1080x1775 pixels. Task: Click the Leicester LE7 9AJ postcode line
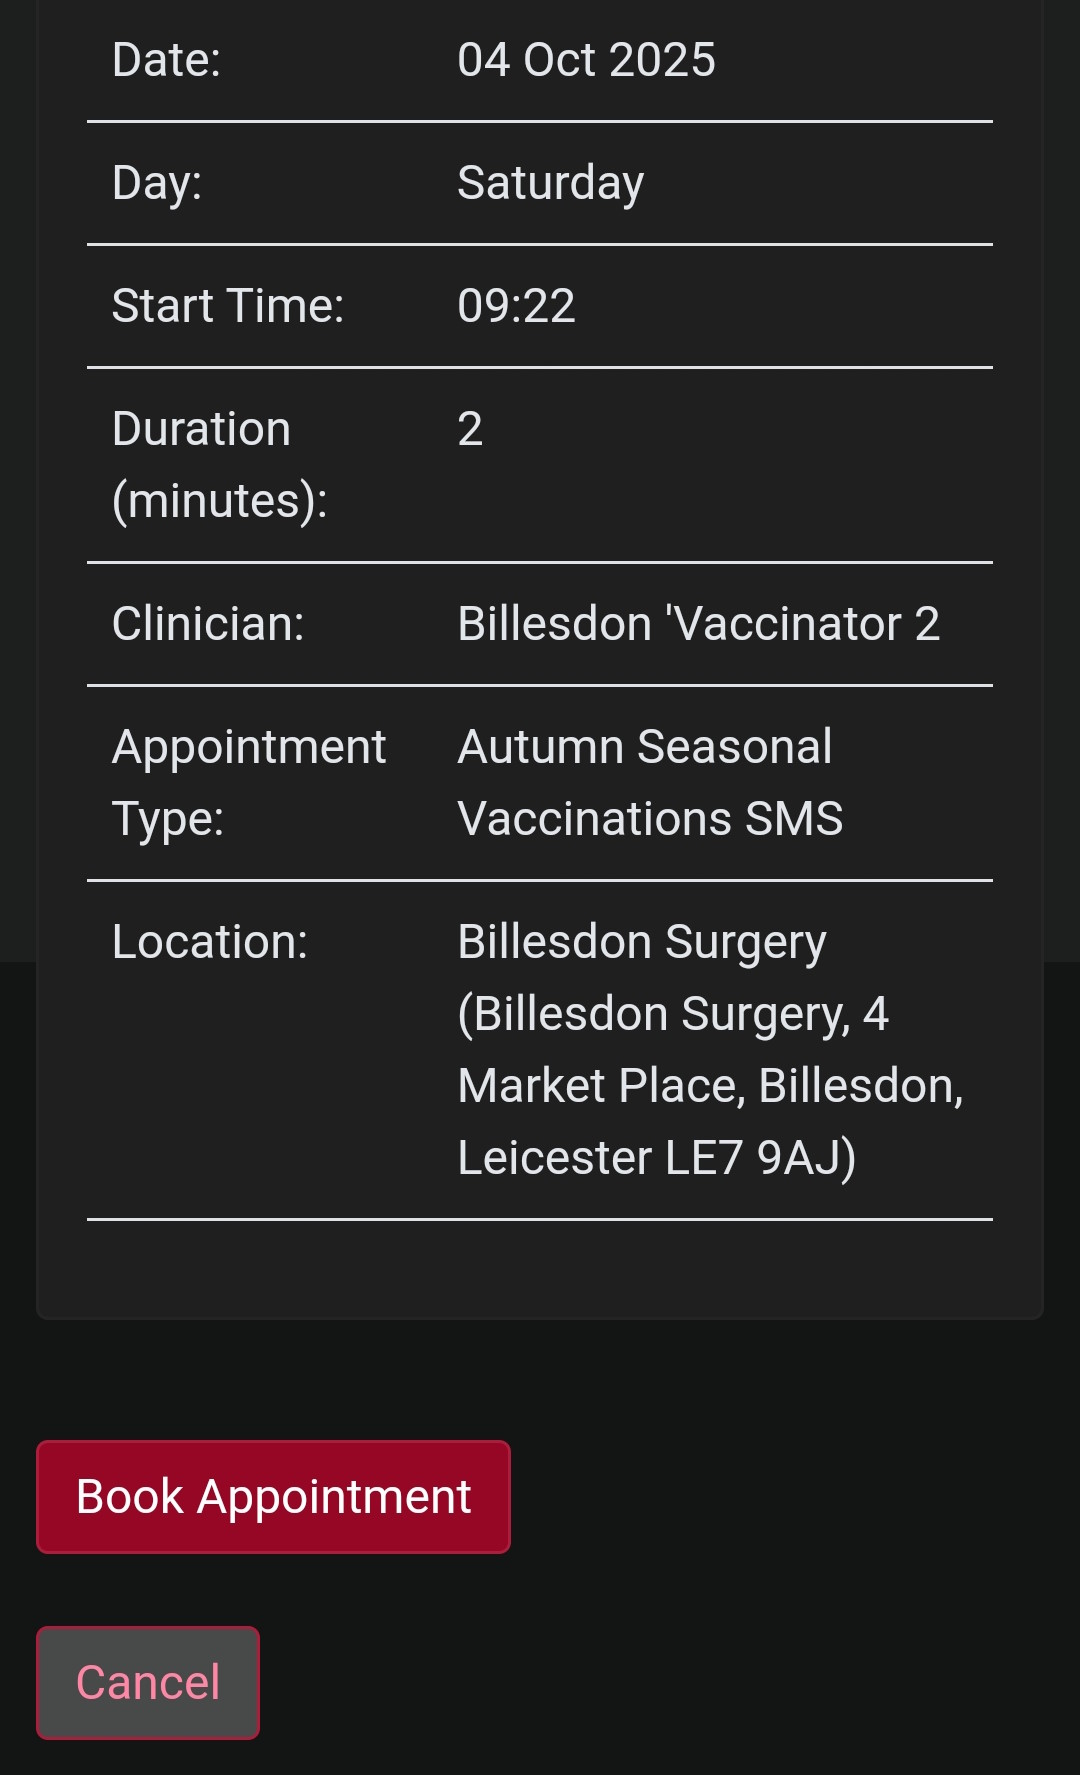click(656, 1158)
